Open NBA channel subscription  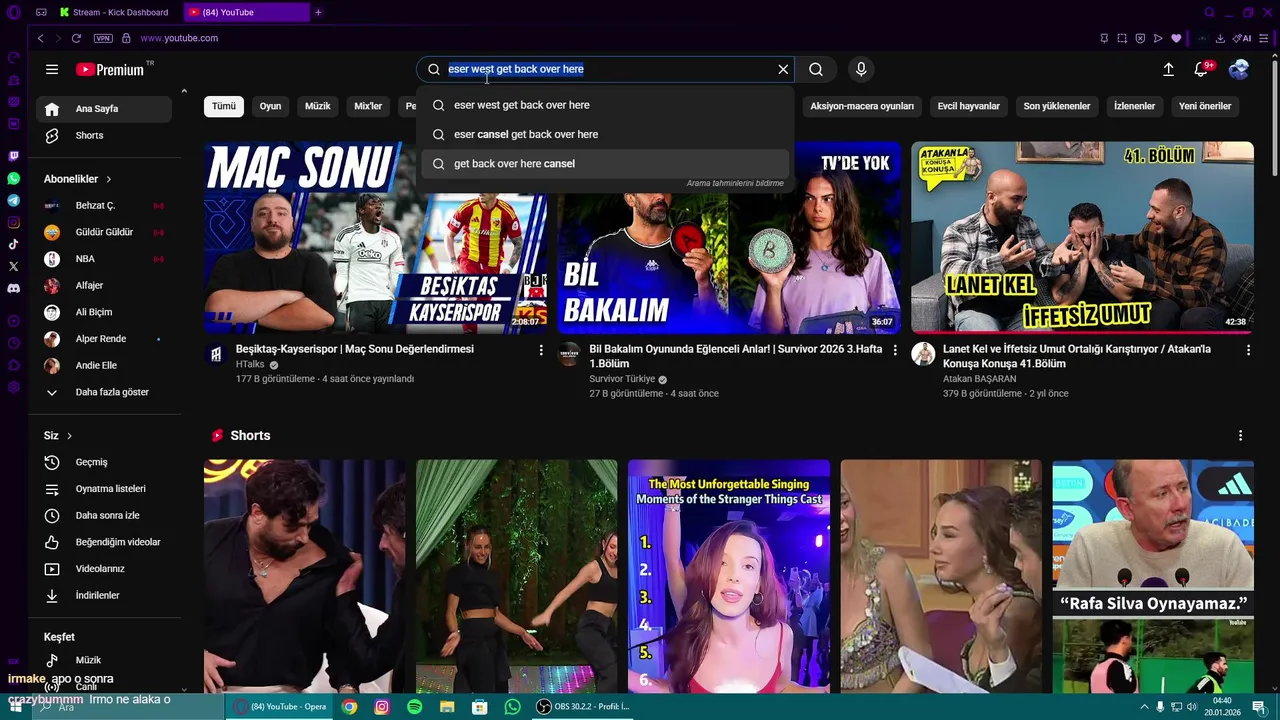[x=104, y=259]
